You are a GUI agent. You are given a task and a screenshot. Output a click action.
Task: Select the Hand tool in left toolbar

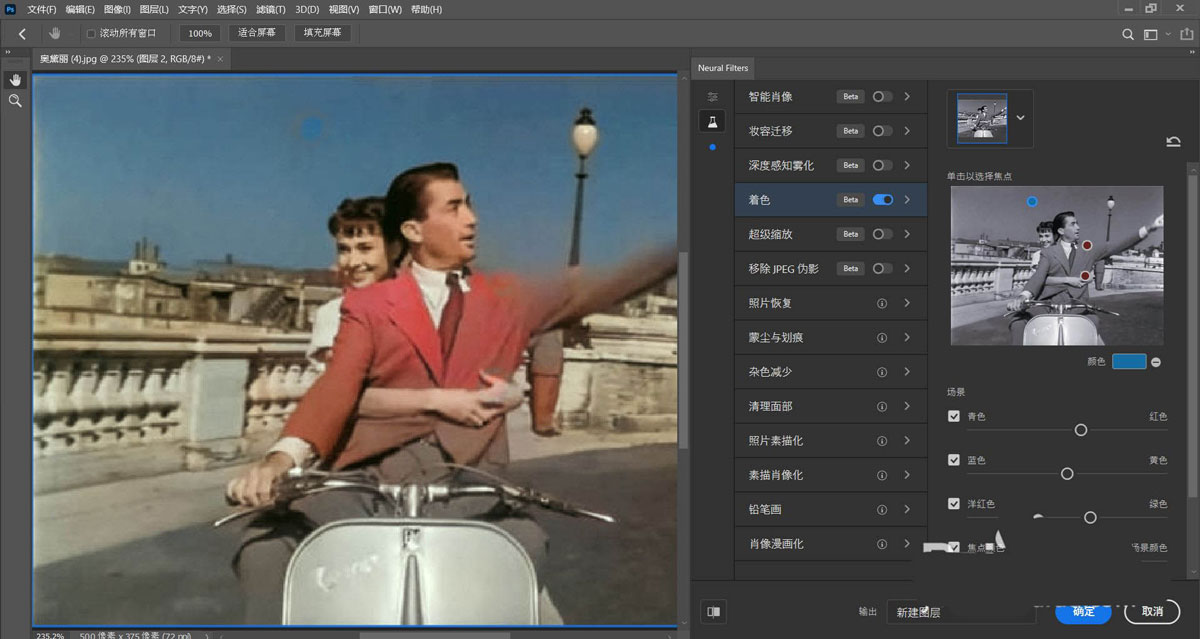pos(15,80)
